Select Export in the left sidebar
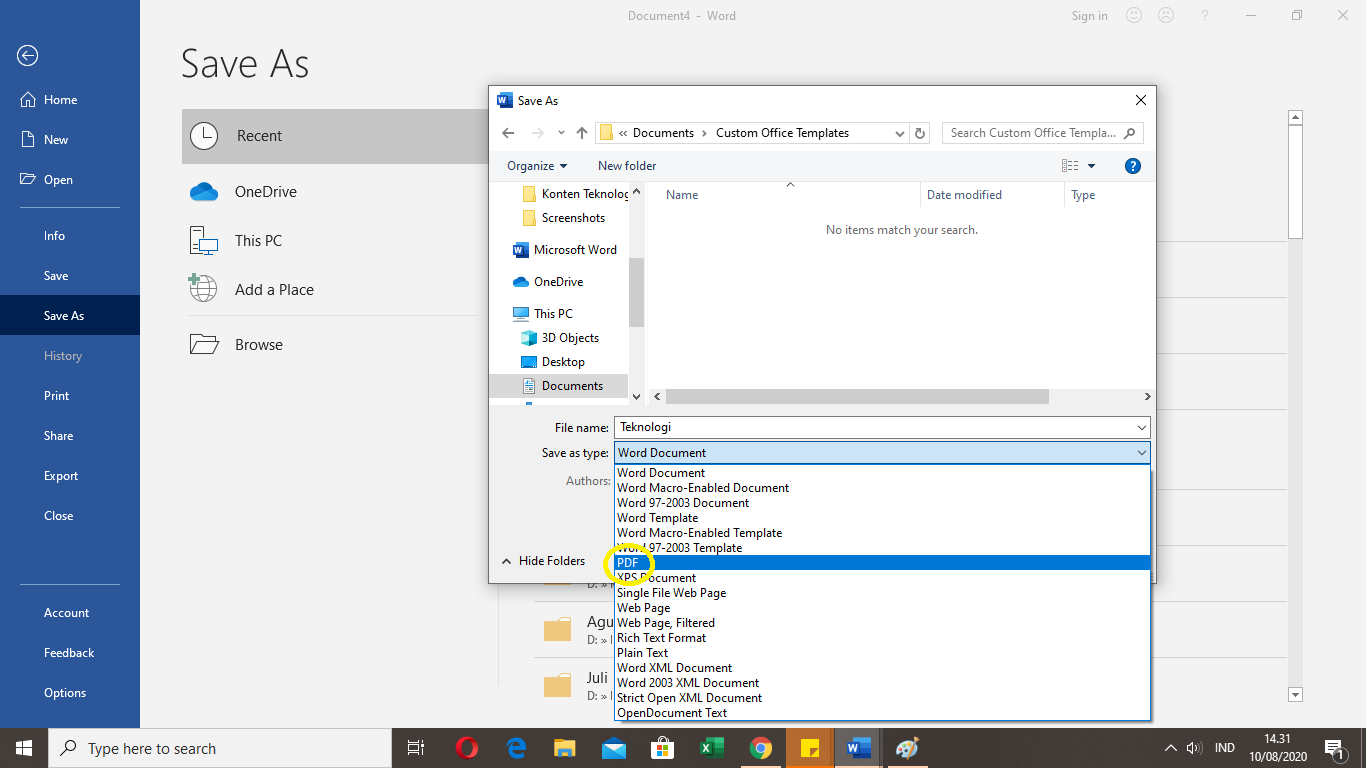Viewport: 1366px width, 768px height. pos(61,476)
